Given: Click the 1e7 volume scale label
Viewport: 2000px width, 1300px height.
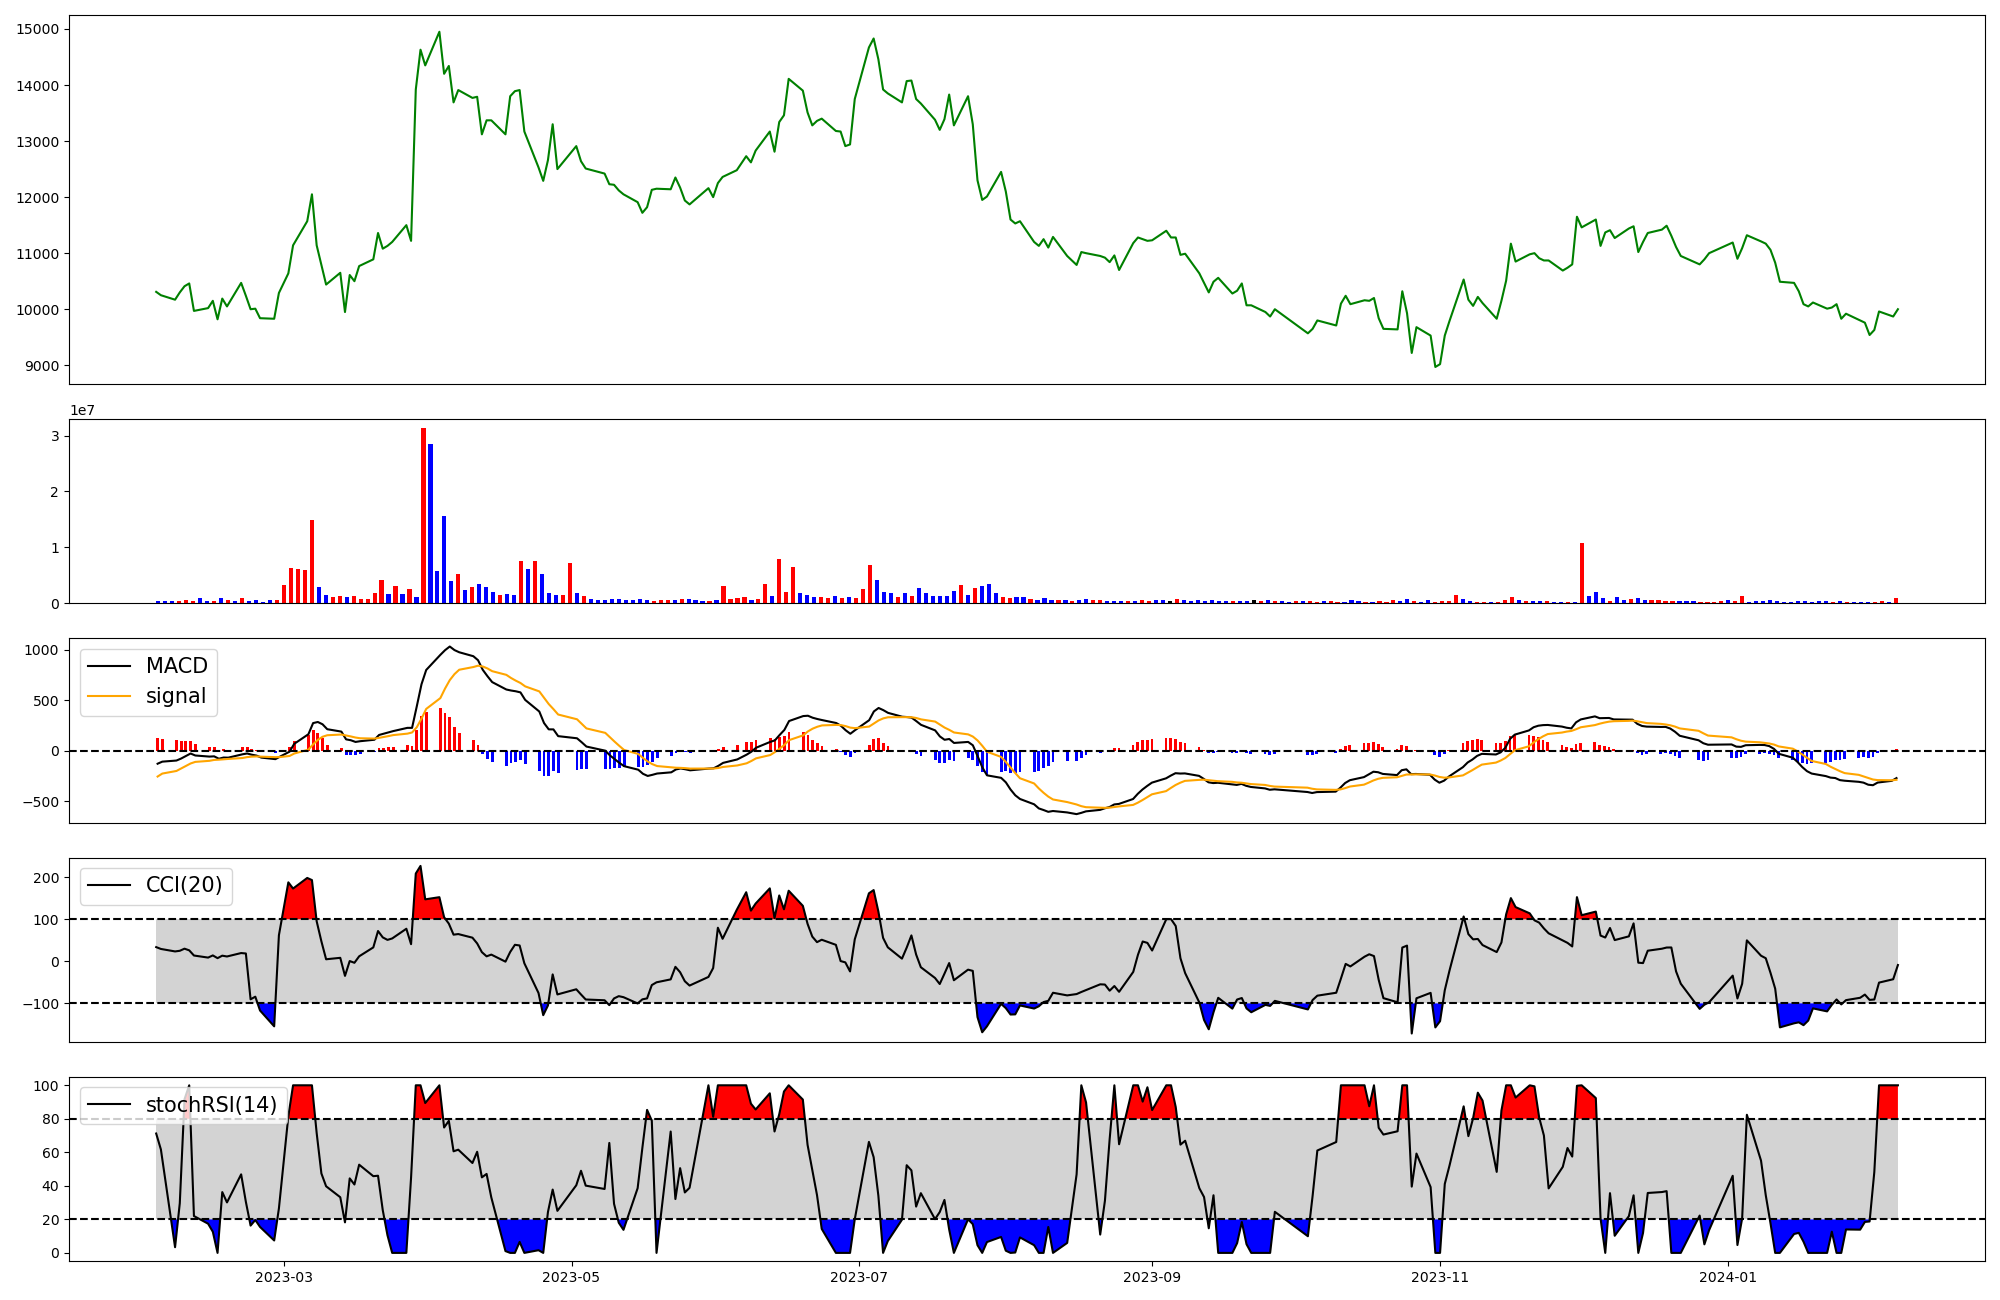Looking at the screenshot, I should tap(82, 410).
